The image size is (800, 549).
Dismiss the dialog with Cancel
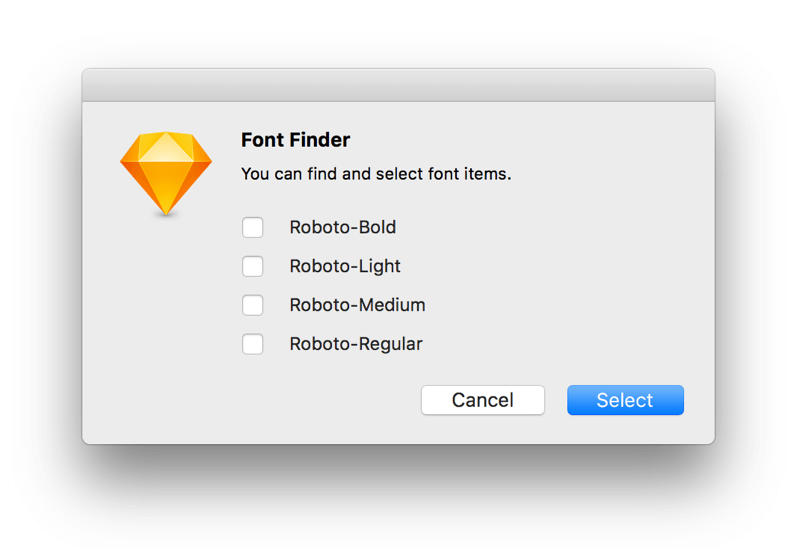point(483,400)
